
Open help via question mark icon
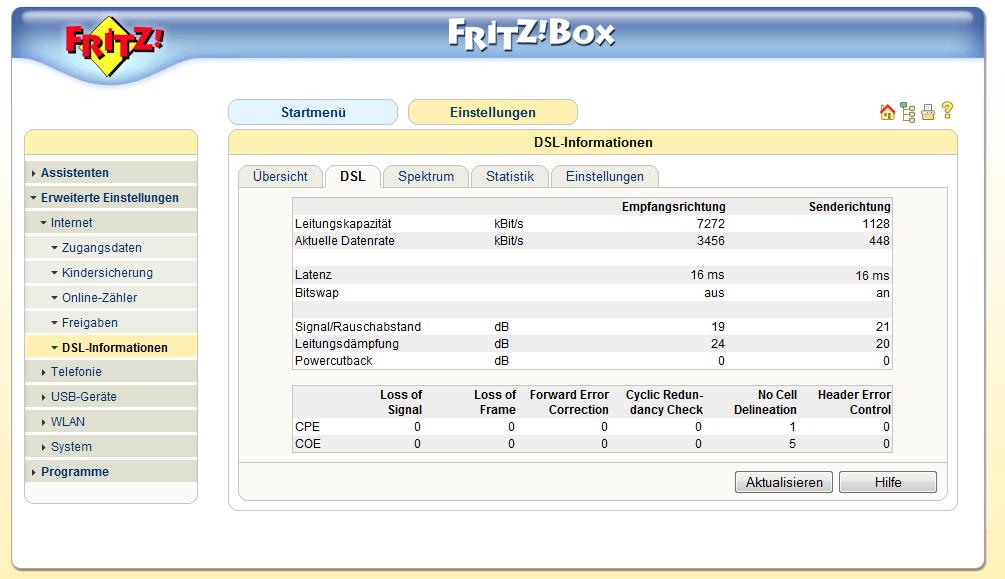(x=947, y=110)
